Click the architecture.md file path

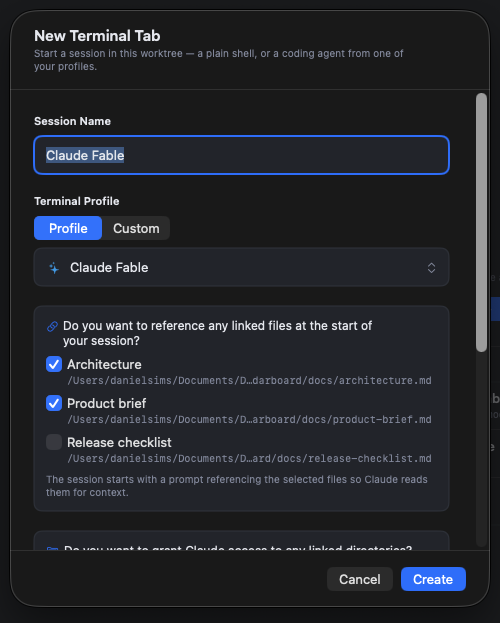point(249,381)
